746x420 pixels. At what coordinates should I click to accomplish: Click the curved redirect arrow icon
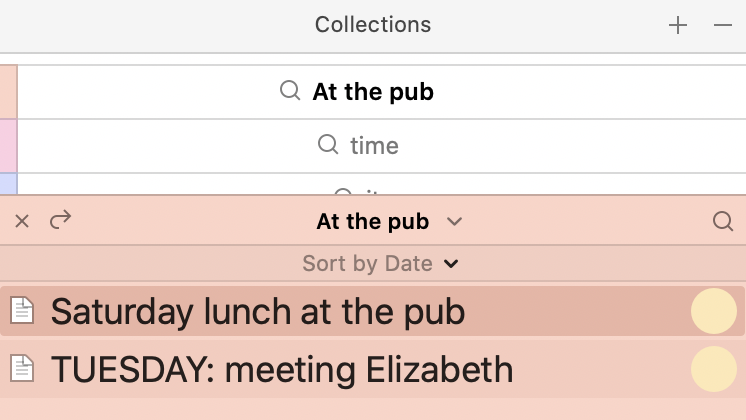(60, 220)
